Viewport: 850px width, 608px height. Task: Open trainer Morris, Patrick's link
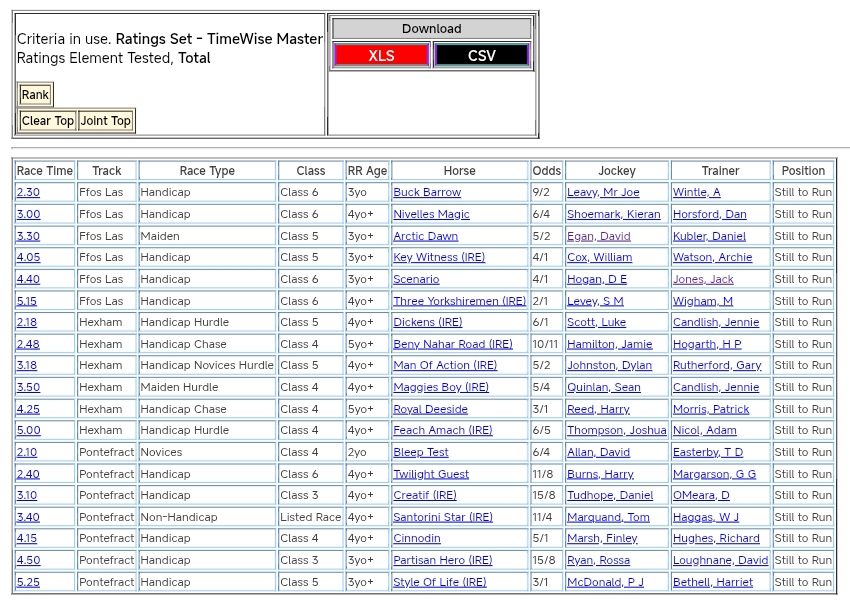click(x=711, y=409)
